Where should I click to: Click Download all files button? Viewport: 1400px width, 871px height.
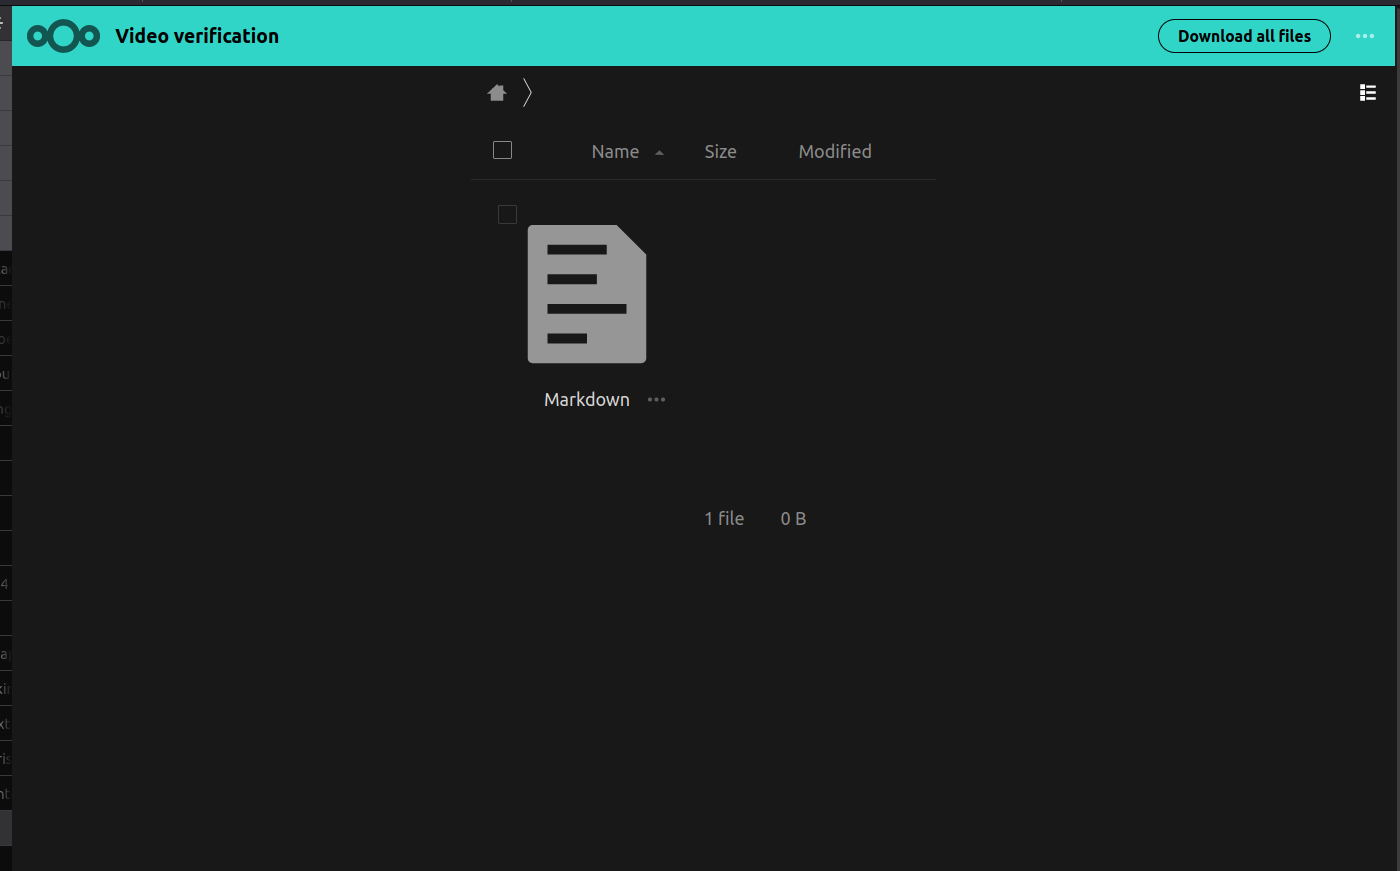pyautogui.click(x=1244, y=36)
